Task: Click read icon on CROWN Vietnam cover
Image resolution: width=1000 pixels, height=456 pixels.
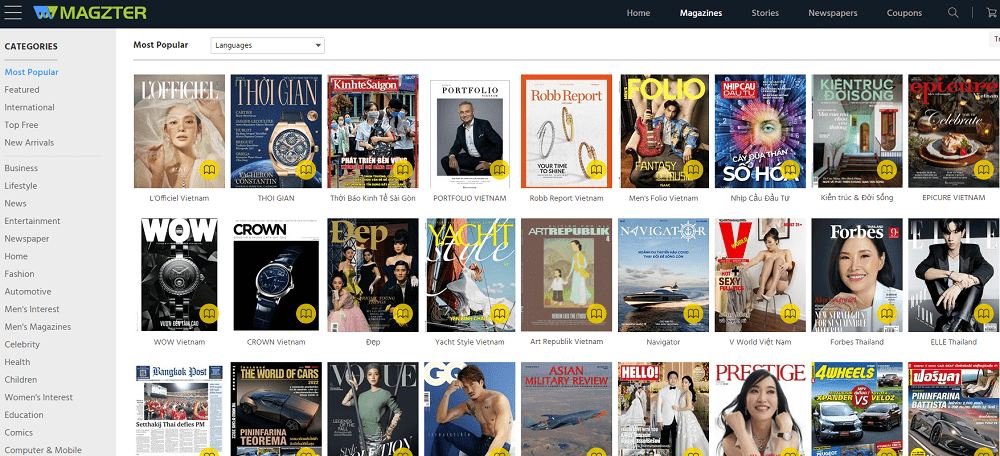Action: click(306, 314)
